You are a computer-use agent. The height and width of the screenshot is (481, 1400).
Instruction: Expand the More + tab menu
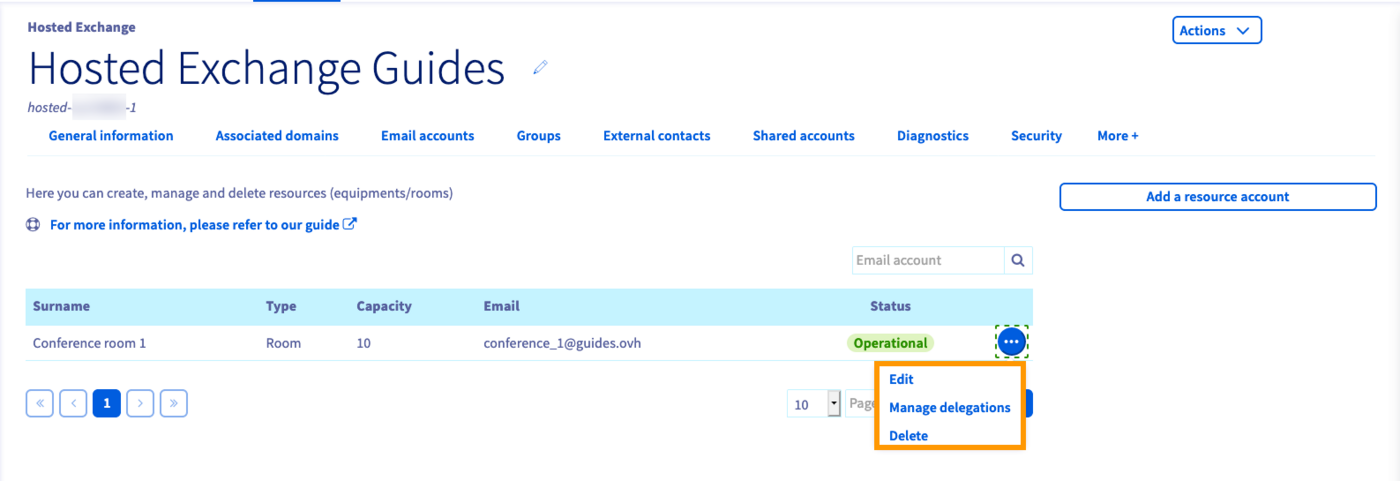pyautogui.click(x=1117, y=136)
